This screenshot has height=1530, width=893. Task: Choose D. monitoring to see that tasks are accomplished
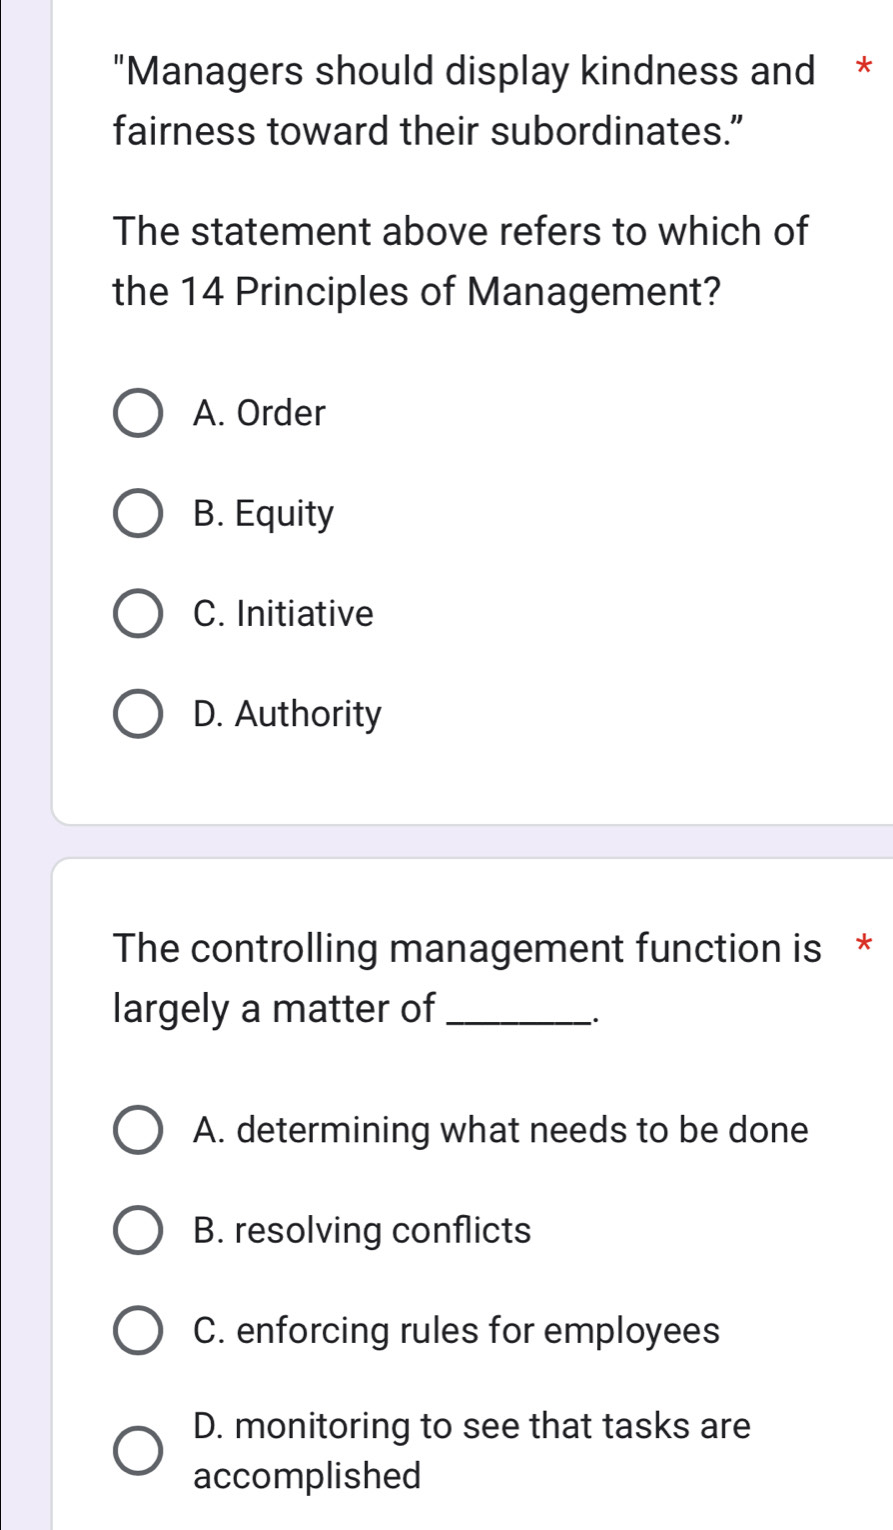139,1448
